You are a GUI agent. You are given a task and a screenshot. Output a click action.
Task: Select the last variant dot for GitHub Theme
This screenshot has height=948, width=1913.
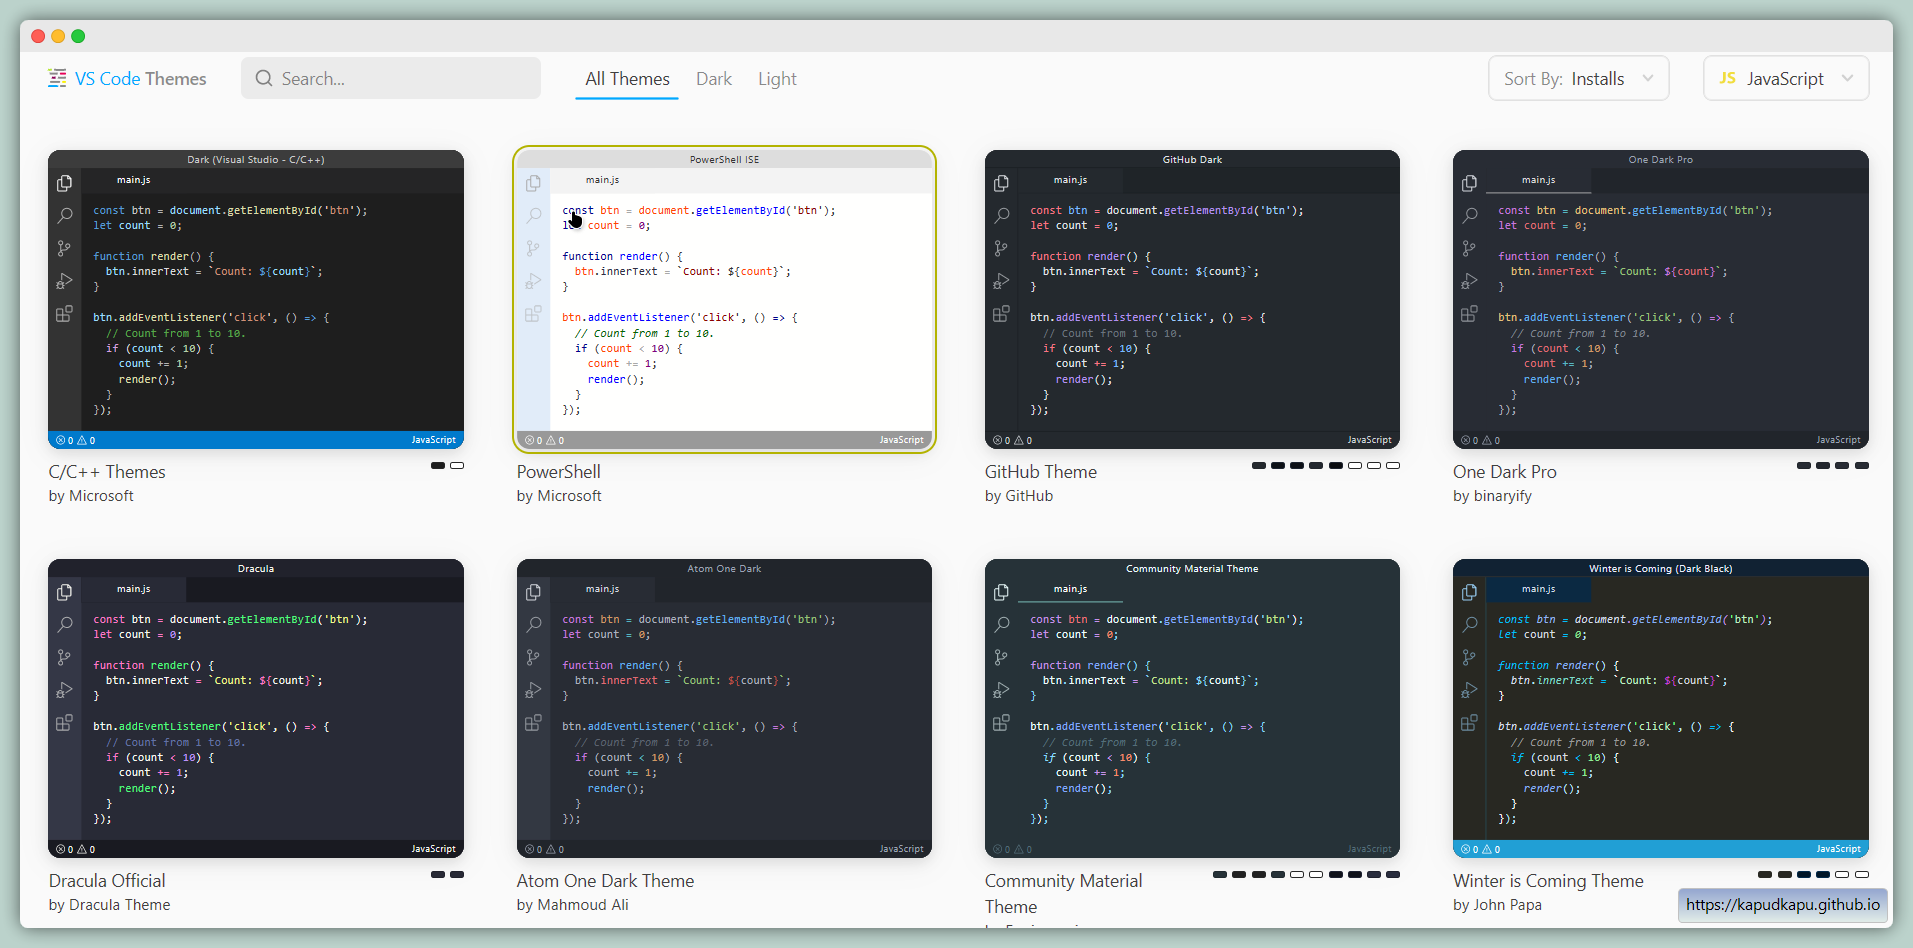[1393, 466]
